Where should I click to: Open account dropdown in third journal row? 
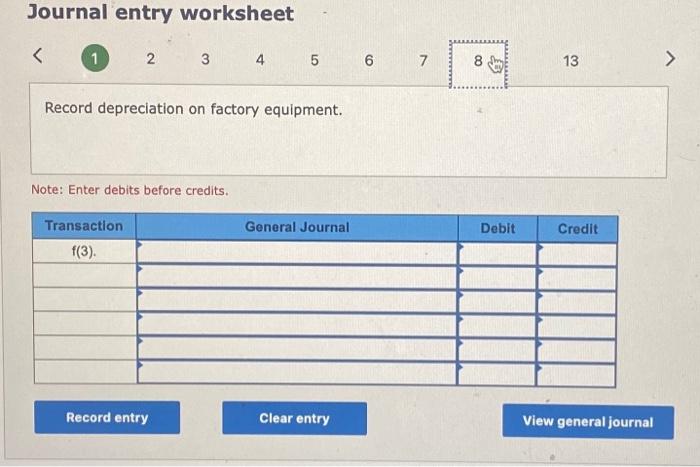click(x=297, y=301)
